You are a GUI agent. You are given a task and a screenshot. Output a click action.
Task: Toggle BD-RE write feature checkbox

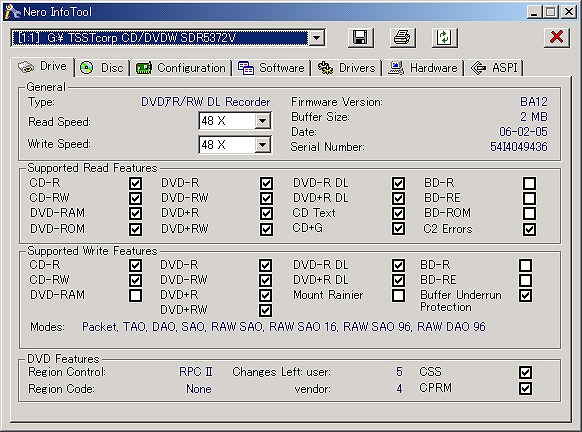[526, 280]
